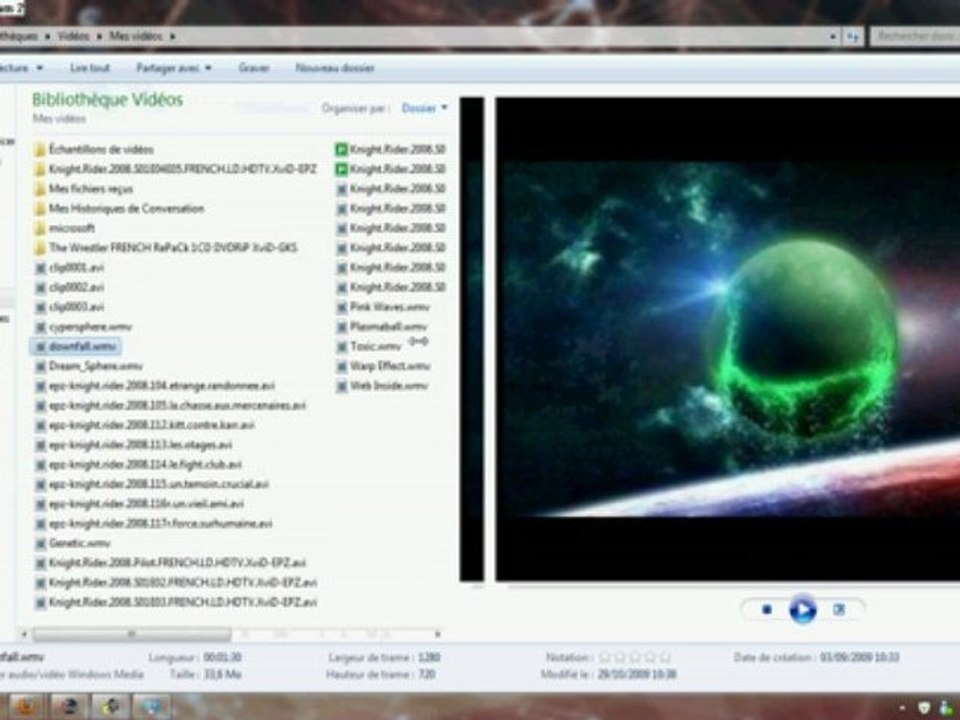Open folder Knight.Rider.2008.S01E04E05.FRENCH.LD.HDTV.XviD-EPZ
The width and height of the screenshot is (960, 720).
182,169
